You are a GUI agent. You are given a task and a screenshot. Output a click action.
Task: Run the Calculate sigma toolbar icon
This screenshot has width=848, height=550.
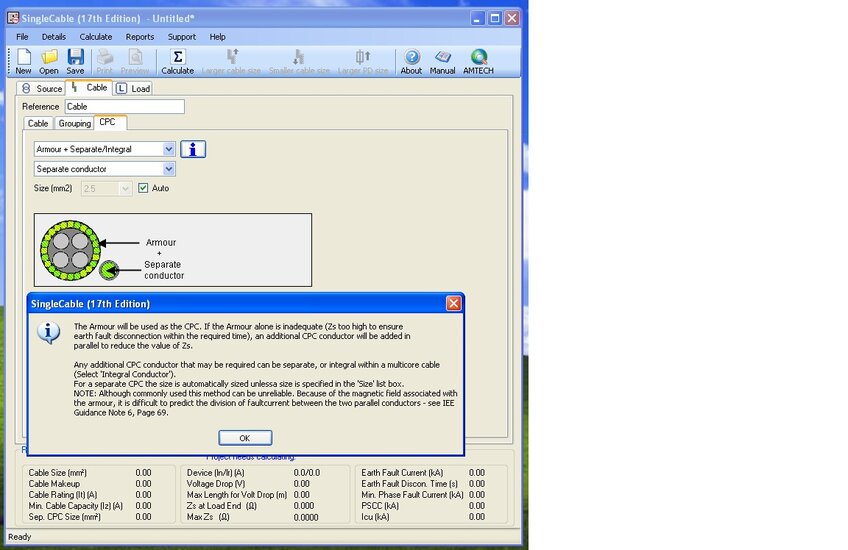[x=177, y=61]
